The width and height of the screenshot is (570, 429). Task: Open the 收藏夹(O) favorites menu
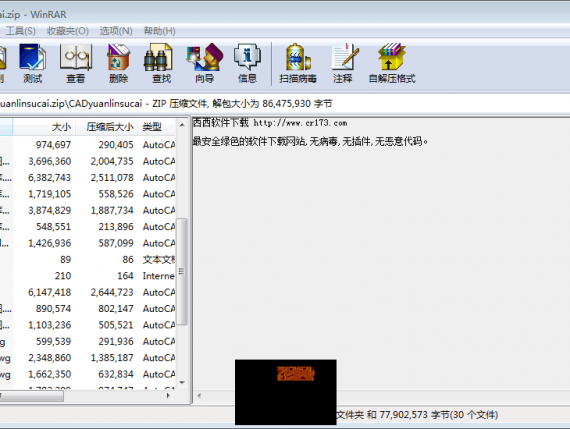68,31
